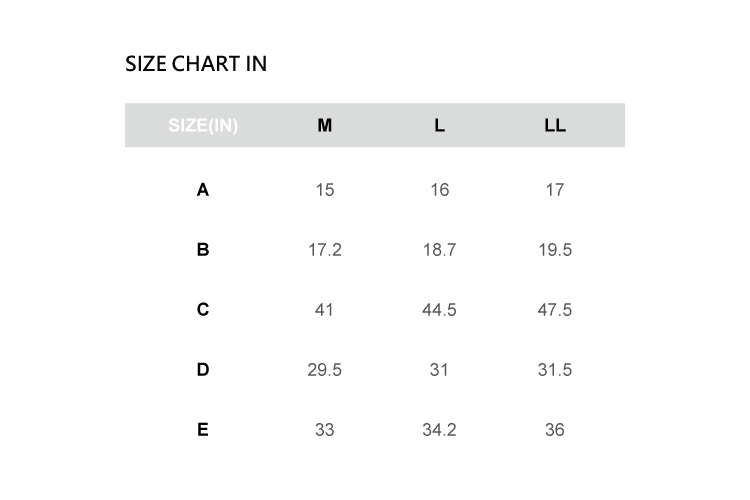Click row label A
The width and height of the screenshot is (750, 500).
(203, 189)
